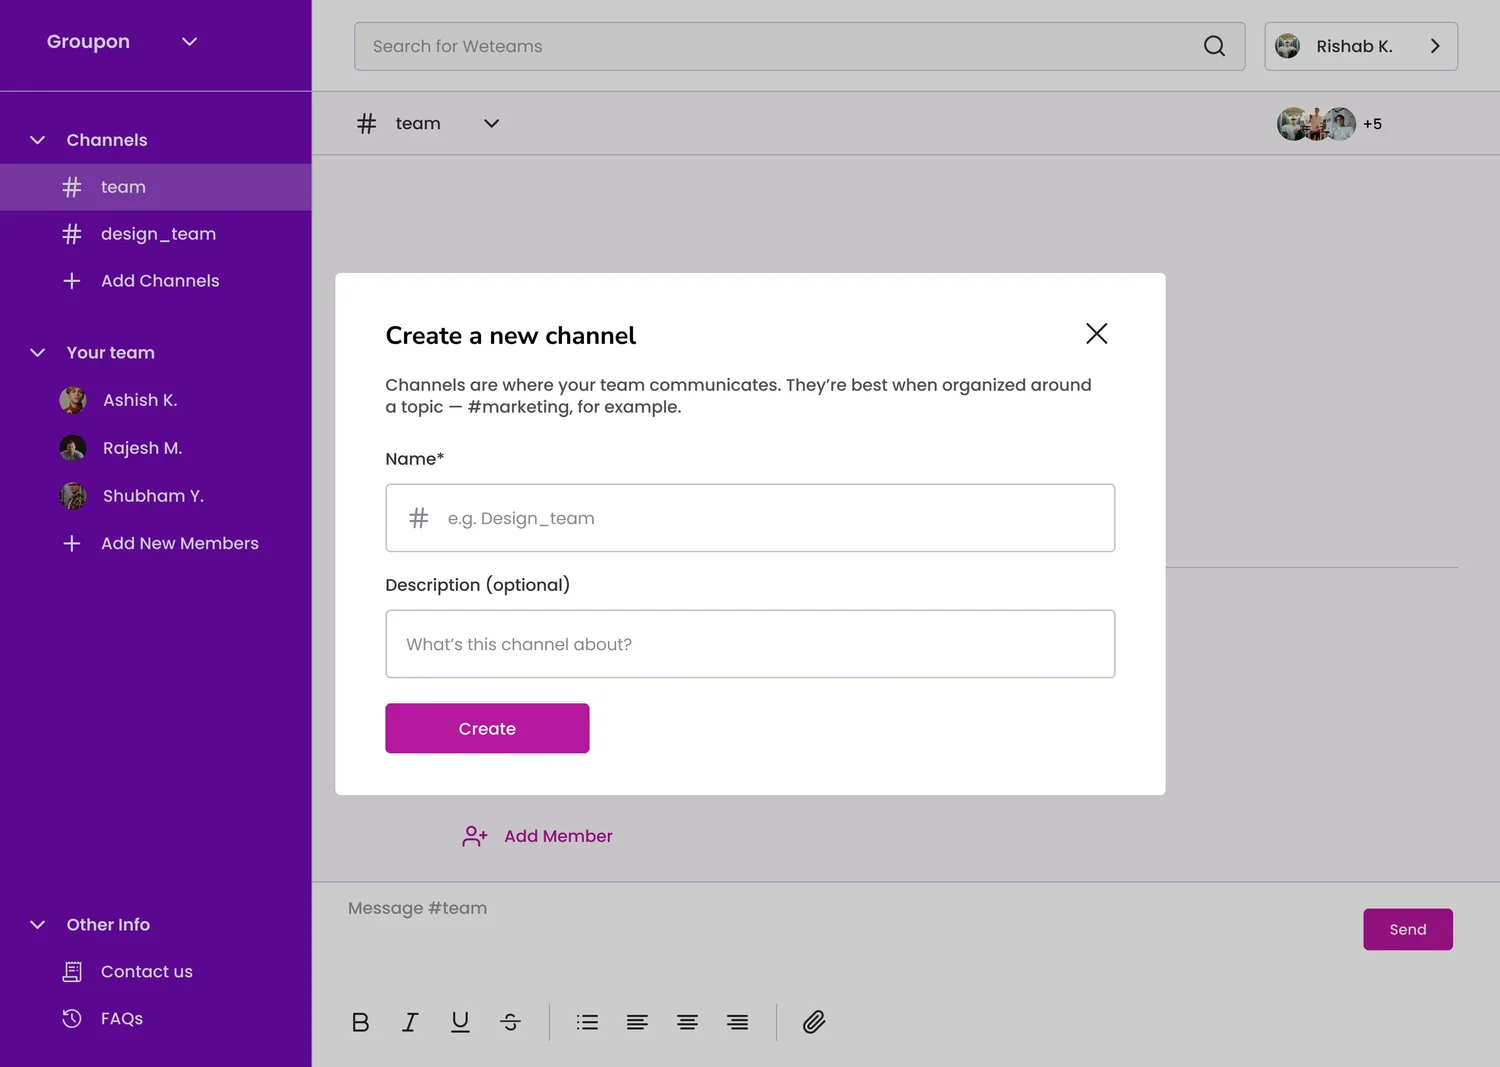This screenshot has height=1067, width=1500.
Task: Select the team channel in sidebar
Action: pyautogui.click(x=156, y=187)
